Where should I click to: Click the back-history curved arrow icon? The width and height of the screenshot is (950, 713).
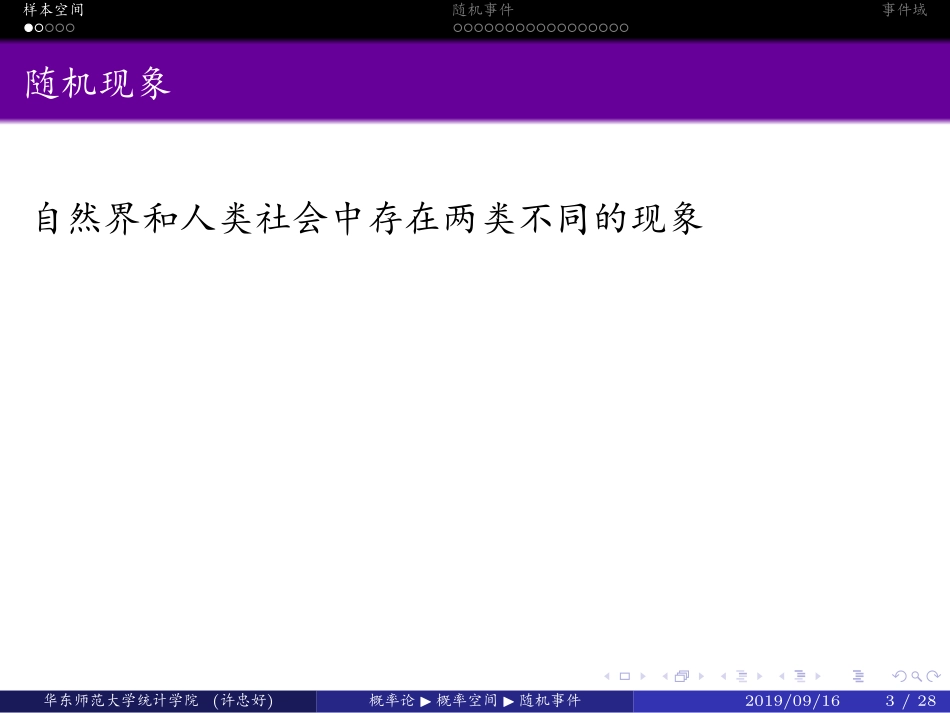pyautogui.click(x=900, y=675)
